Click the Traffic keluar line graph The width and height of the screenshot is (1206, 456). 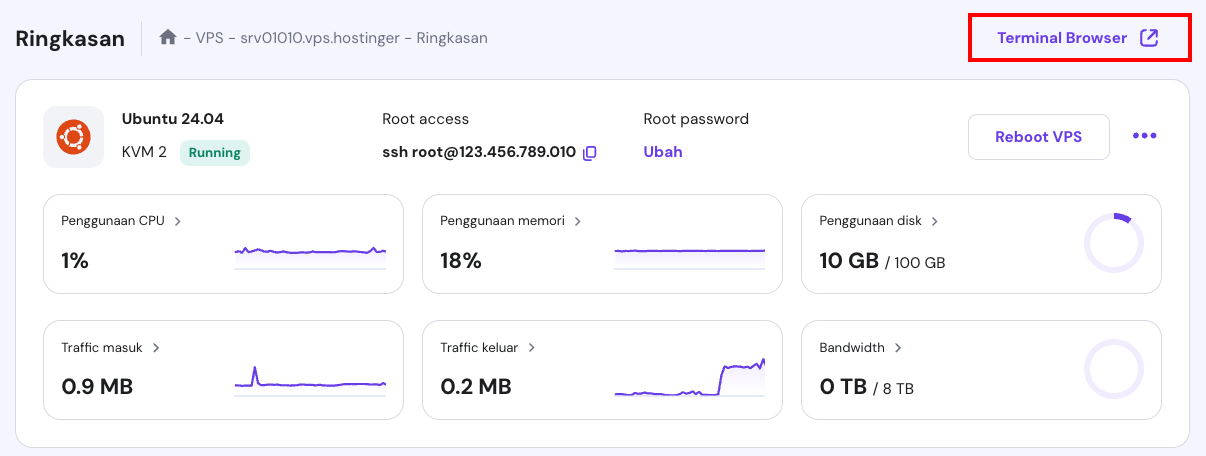coord(689,379)
